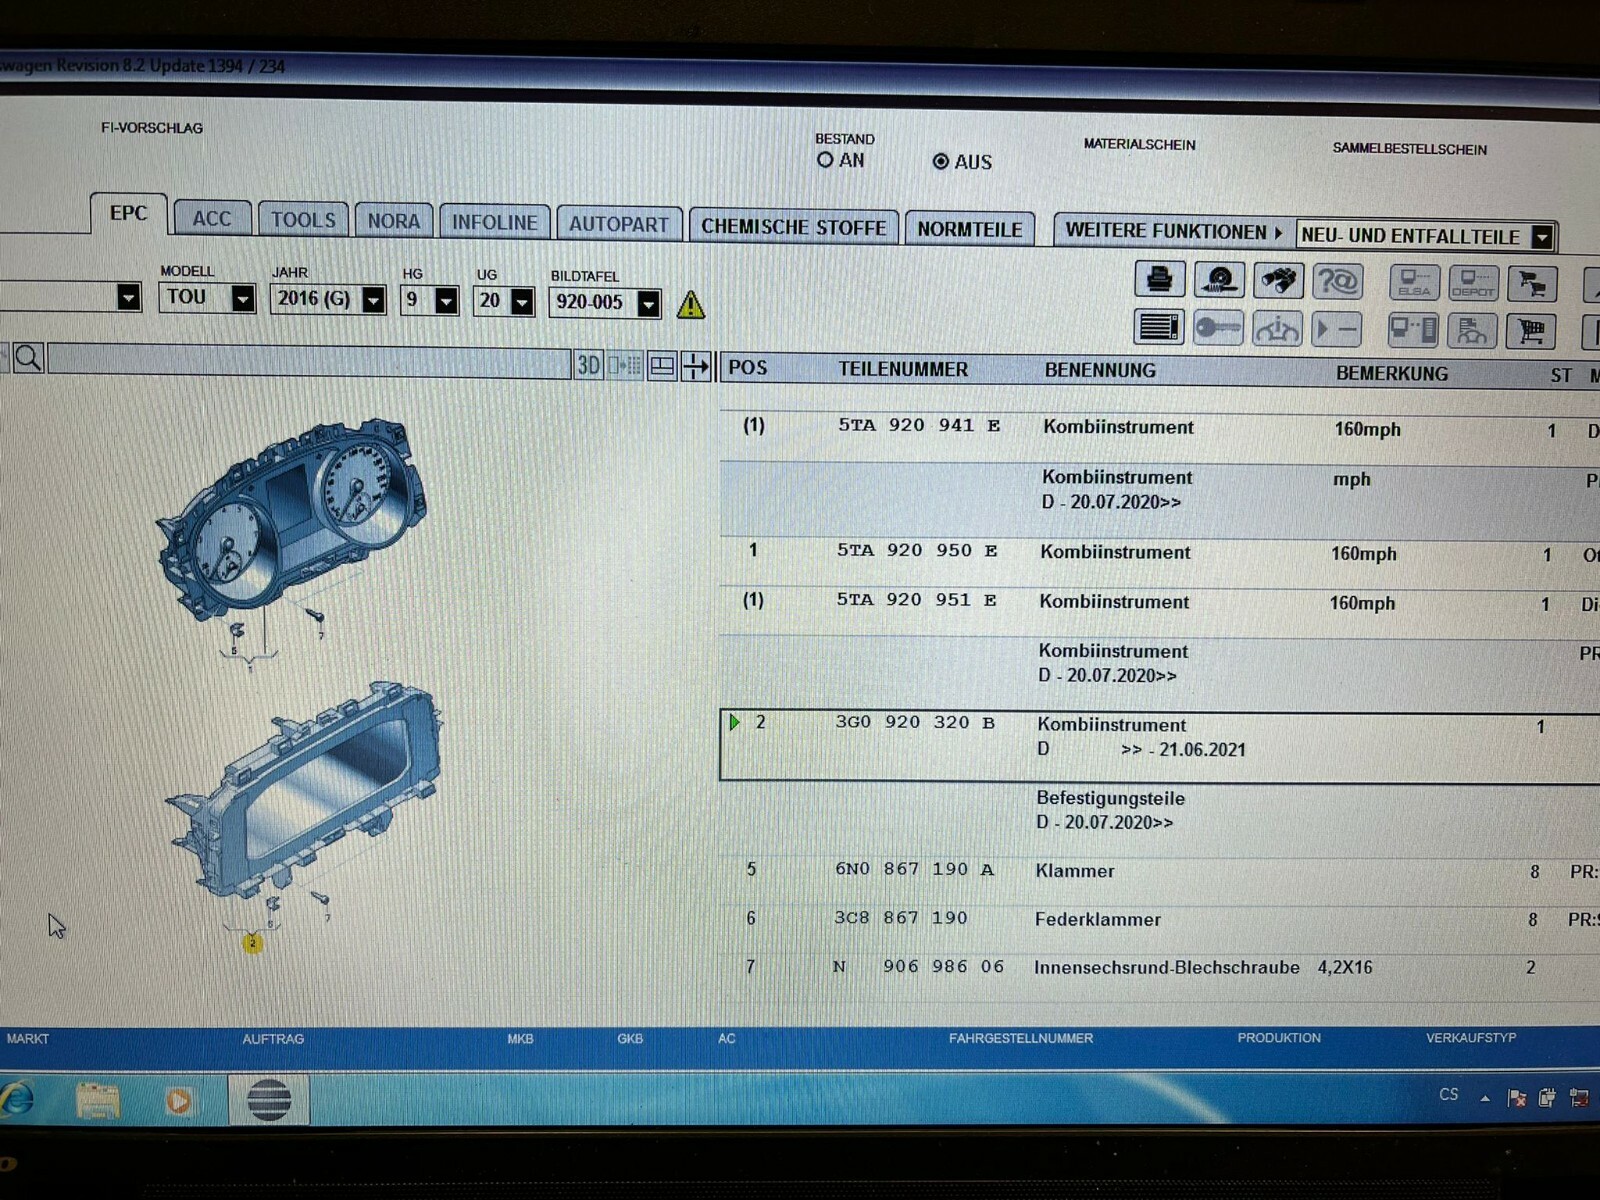1600x1200 pixels.
Task: Open the binoculars search tool
Action: click(x=1278, y=280)
